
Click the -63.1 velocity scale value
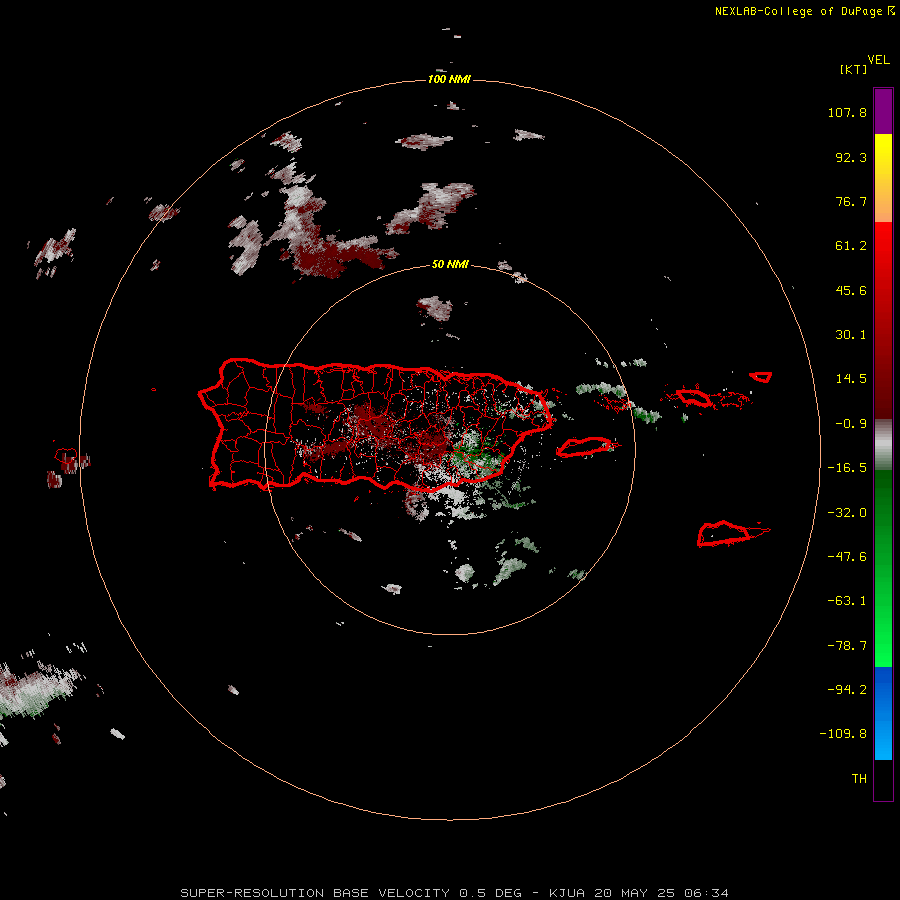coord(847,601)
